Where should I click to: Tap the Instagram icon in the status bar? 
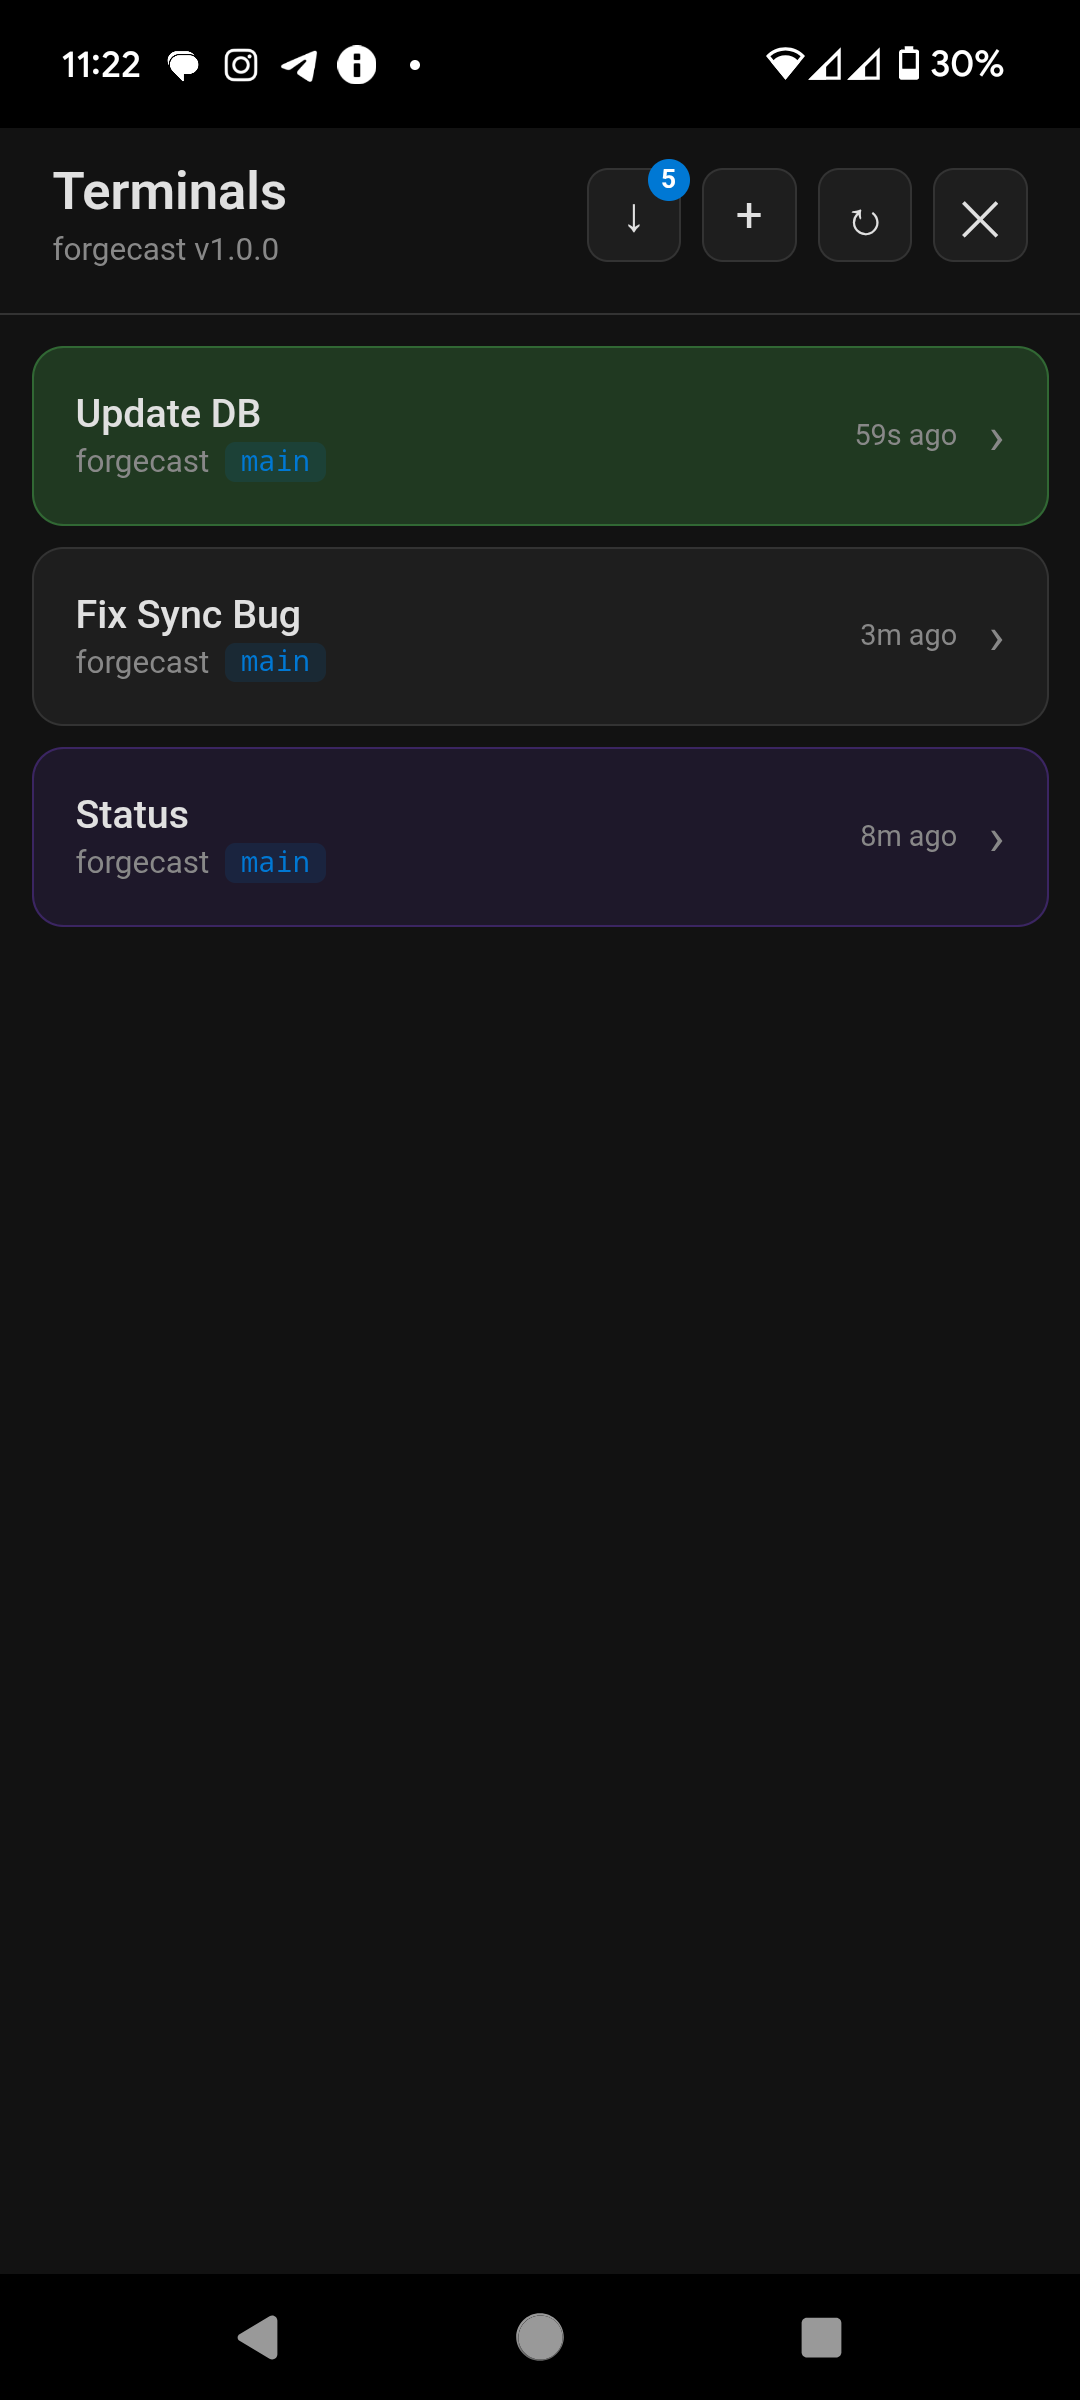coord(239,64)
